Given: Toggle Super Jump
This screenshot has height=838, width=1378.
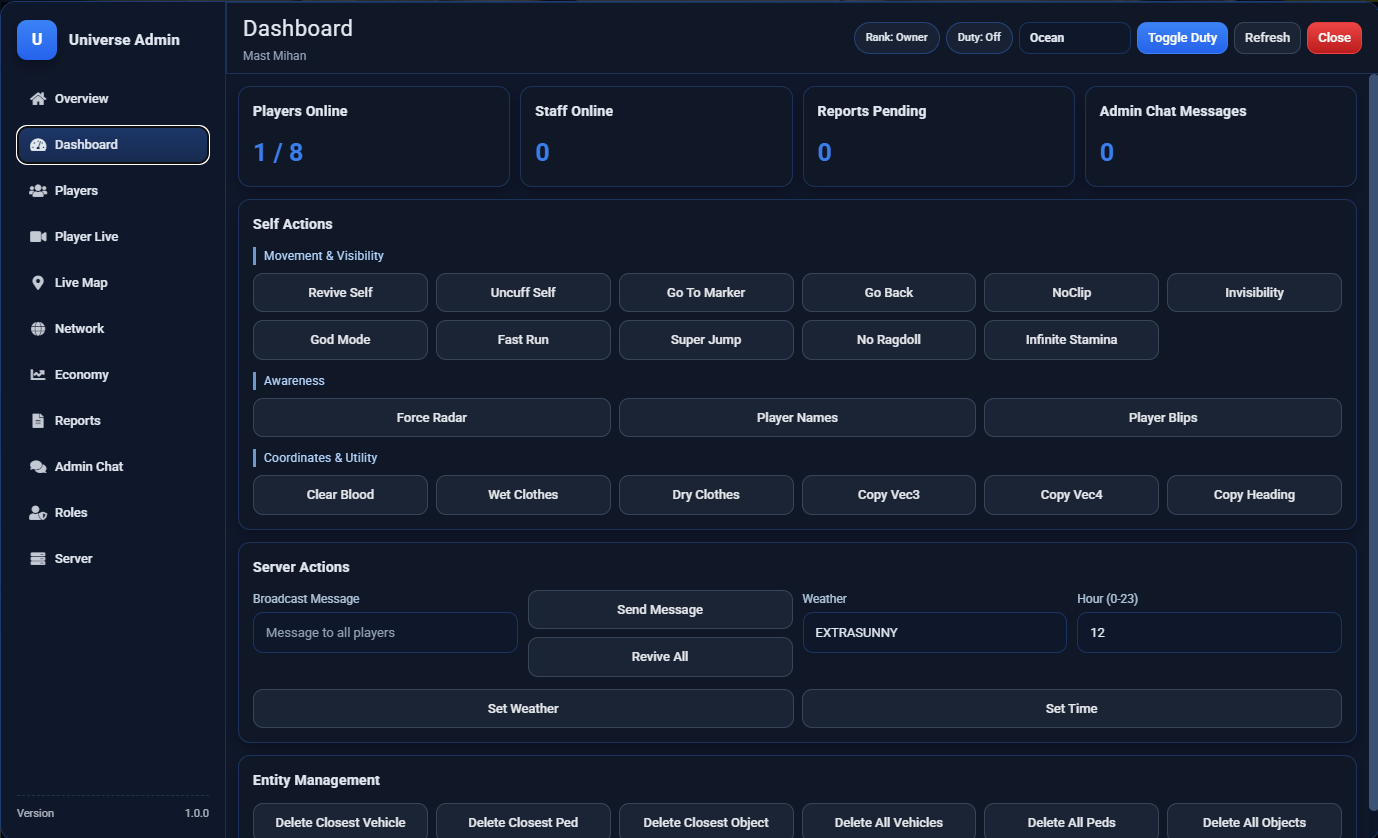Looking at the screenshot, I should point(706,340).
